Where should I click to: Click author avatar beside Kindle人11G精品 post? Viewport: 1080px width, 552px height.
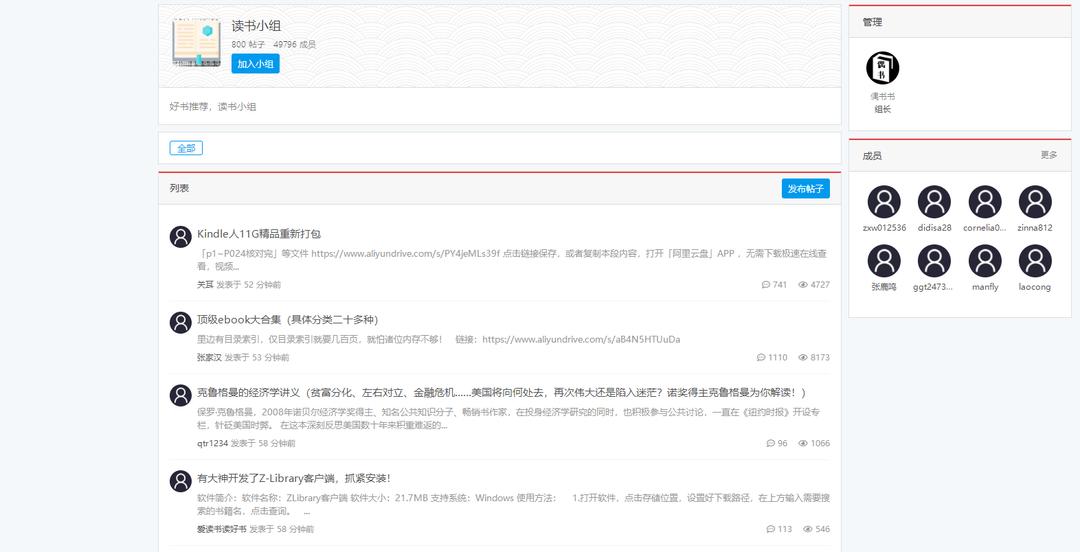tap(180, 237)
